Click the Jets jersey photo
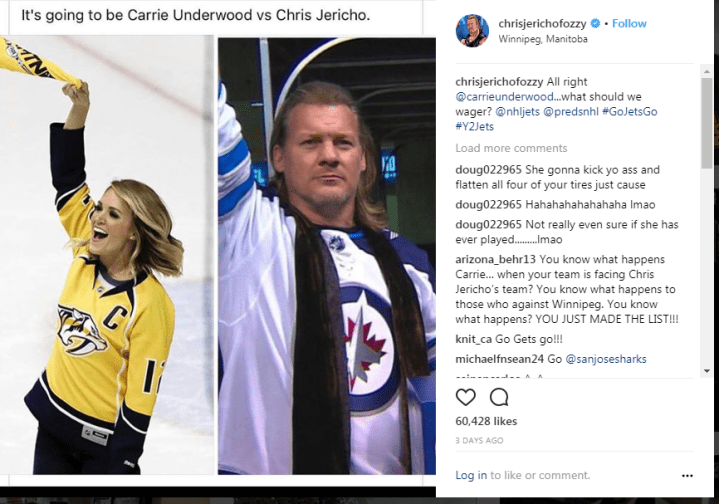 coord(327,256)
